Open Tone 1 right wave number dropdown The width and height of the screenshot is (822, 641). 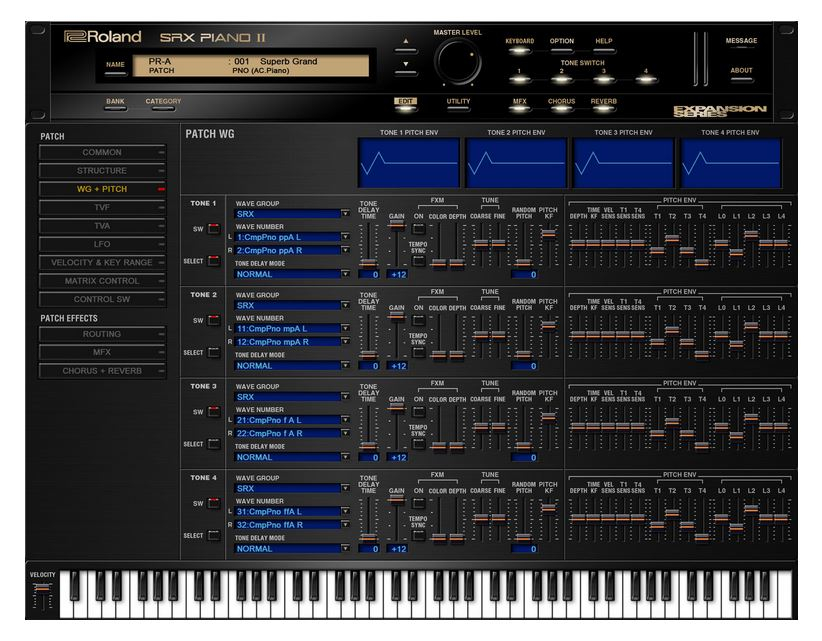(x=291, y=251)
